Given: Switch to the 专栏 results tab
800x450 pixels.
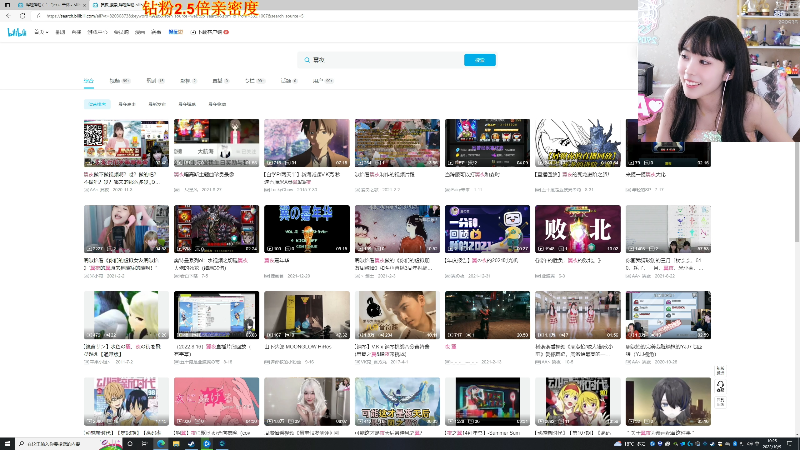Looking at the screenshot, I should [254, 81].
